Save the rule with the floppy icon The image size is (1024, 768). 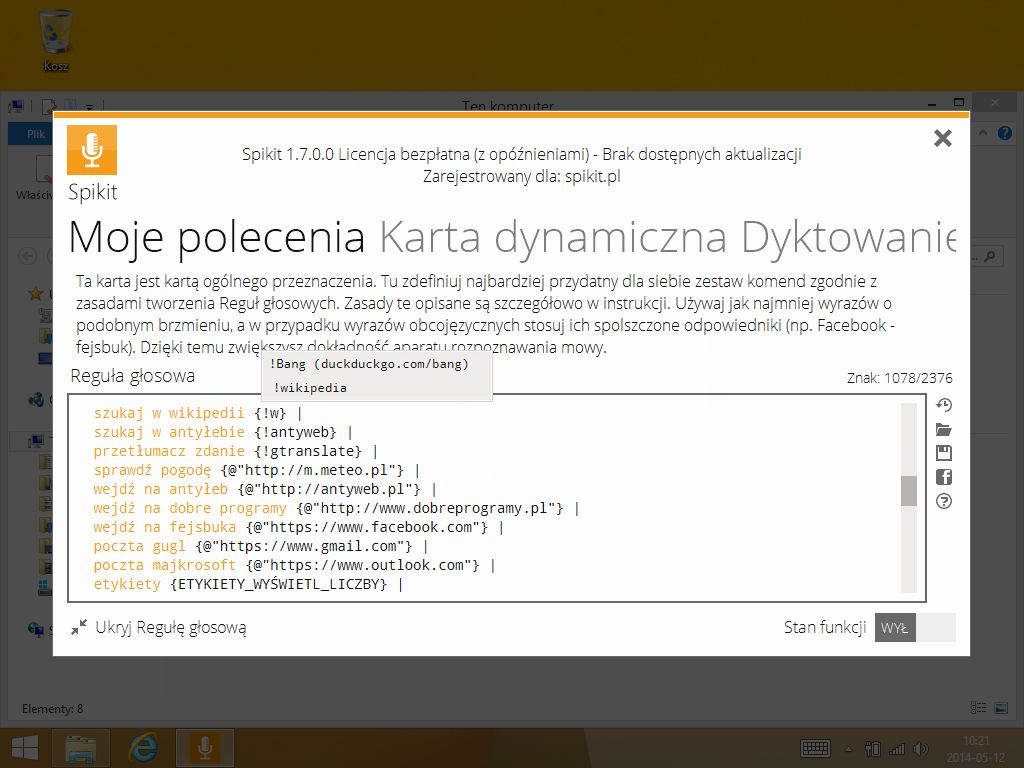(944, 453)
